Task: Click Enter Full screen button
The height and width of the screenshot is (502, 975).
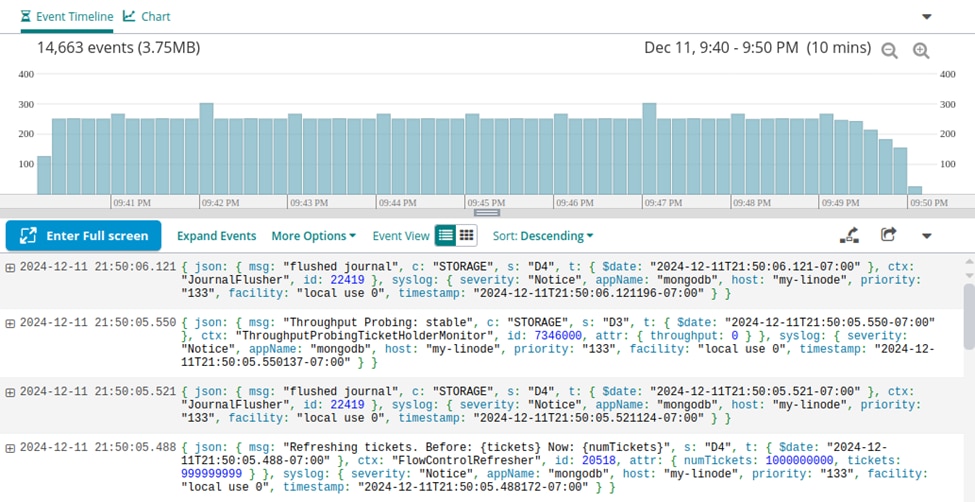Action: coord(83,236)
